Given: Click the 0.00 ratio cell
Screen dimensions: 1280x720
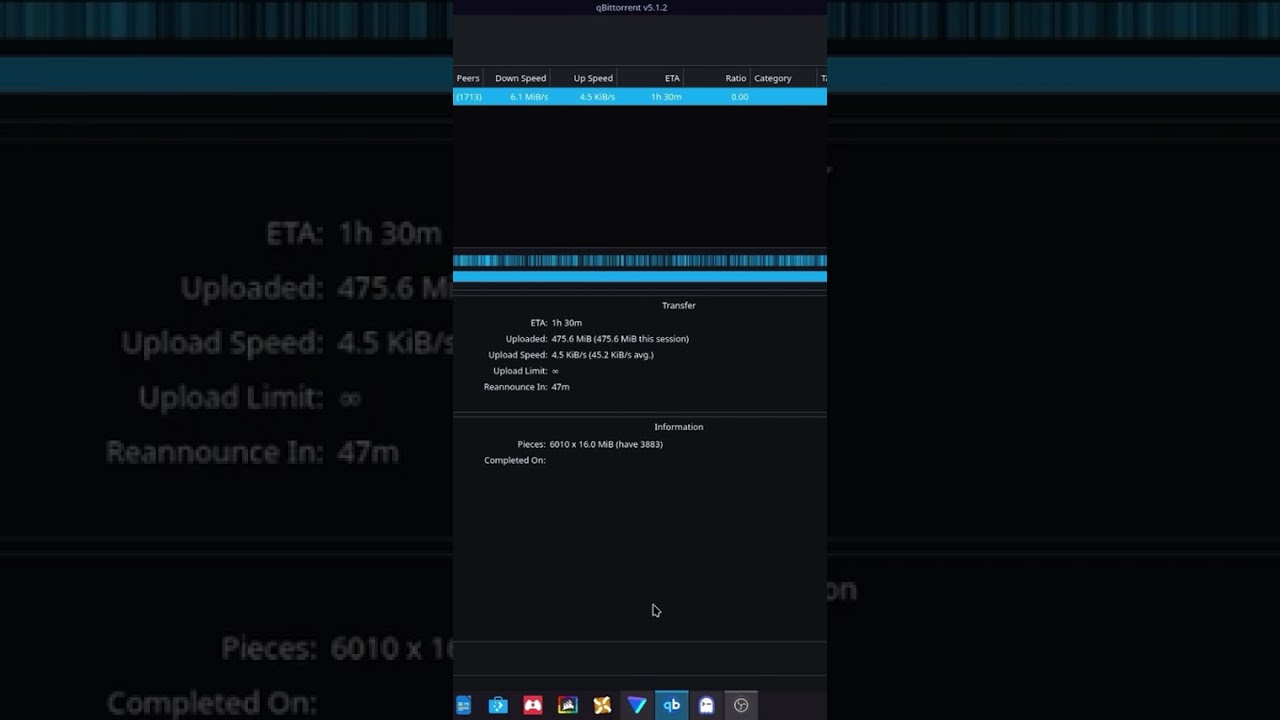Looking at the screenshot, I should (x=739, y=97).
